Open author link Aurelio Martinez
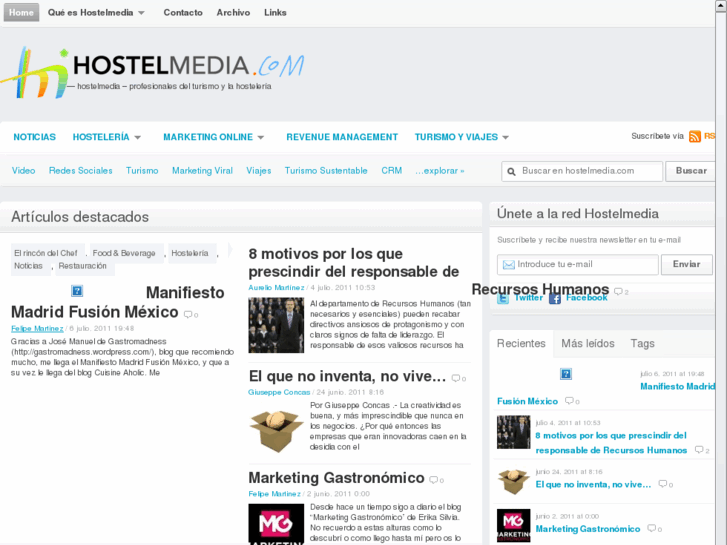 click(276, 288)
